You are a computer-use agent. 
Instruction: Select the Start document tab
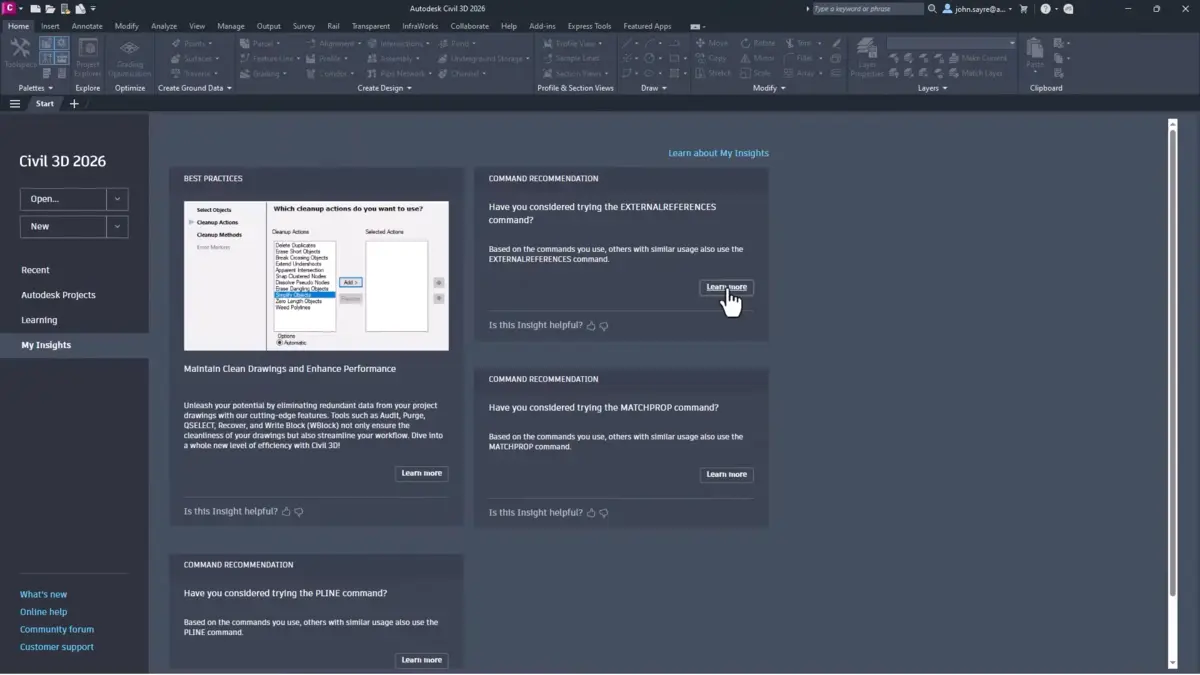[45, 104]
